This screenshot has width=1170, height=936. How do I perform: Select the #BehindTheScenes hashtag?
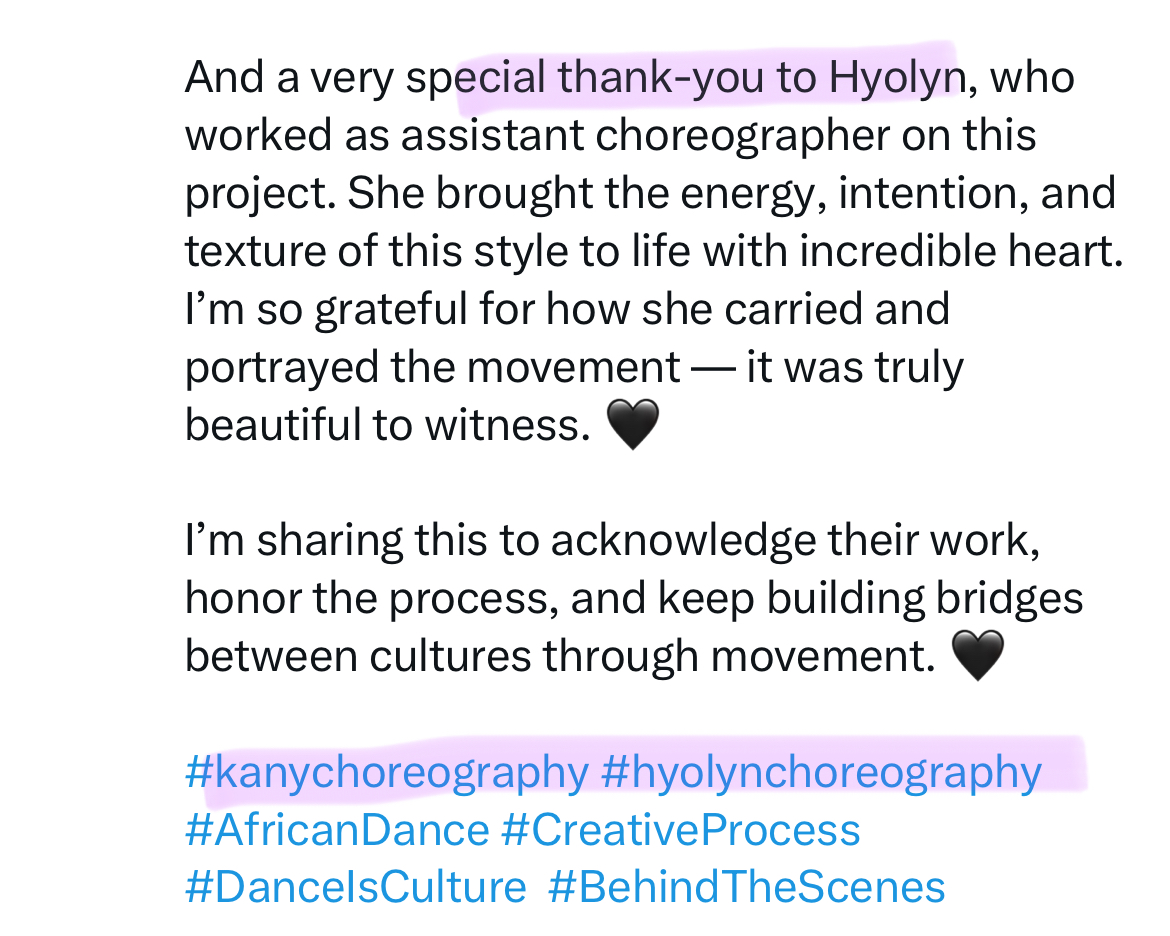pyautogui.click(x=746, y=888)
